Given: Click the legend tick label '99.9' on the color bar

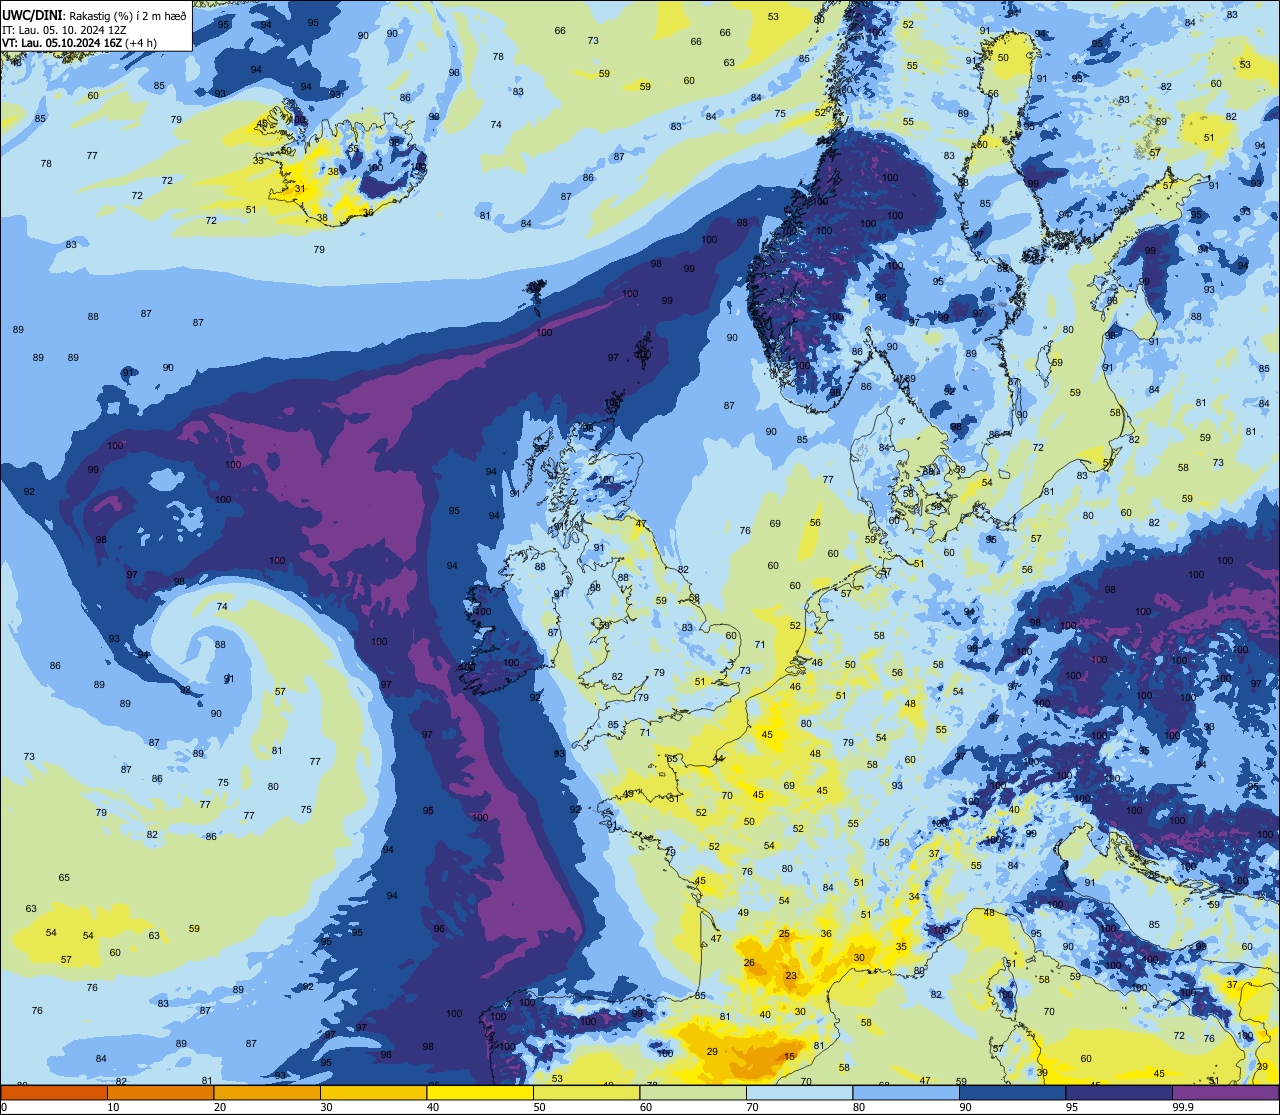Looking at the screenshot, I should click(1183, 1107).
